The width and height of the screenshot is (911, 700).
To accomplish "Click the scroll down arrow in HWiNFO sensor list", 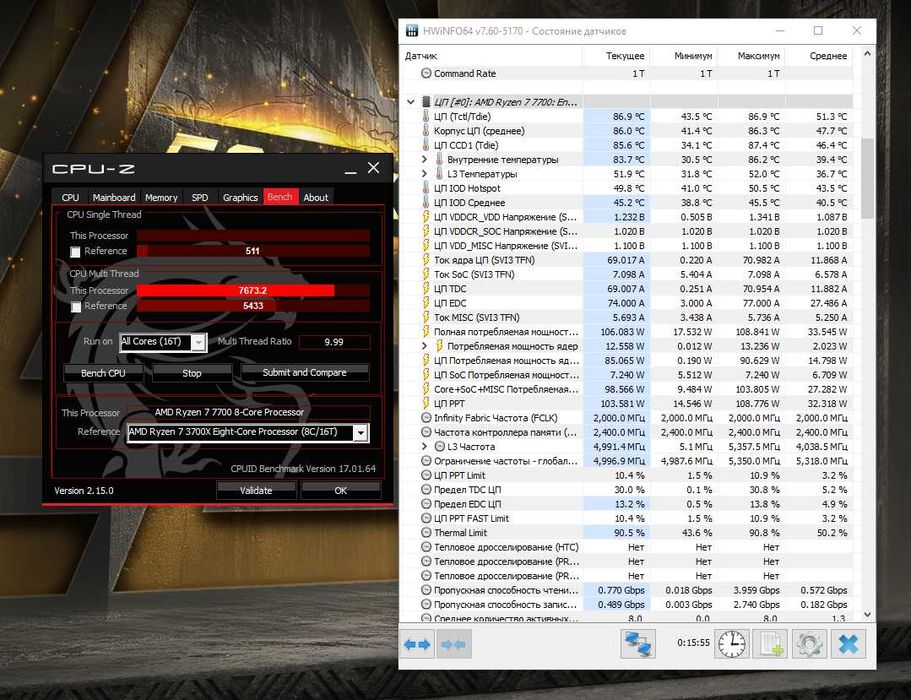I will tap(867, 614).
